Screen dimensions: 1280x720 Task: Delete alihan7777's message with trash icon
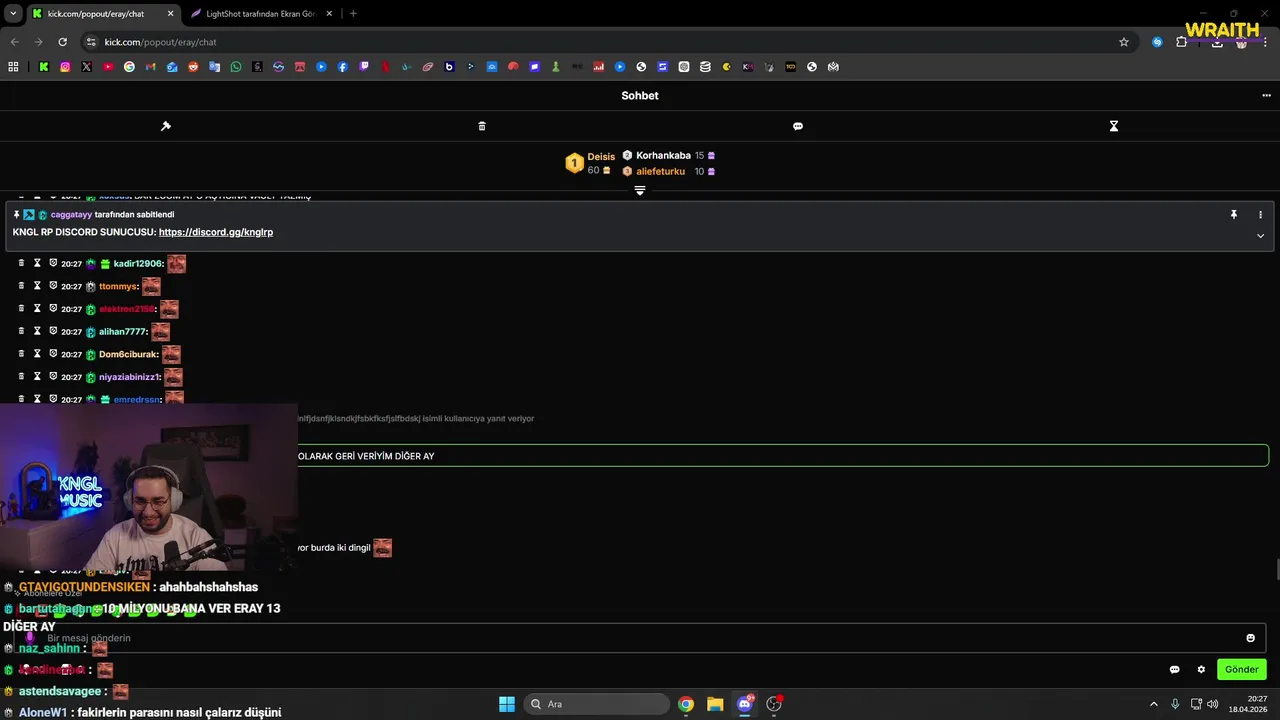21,331
